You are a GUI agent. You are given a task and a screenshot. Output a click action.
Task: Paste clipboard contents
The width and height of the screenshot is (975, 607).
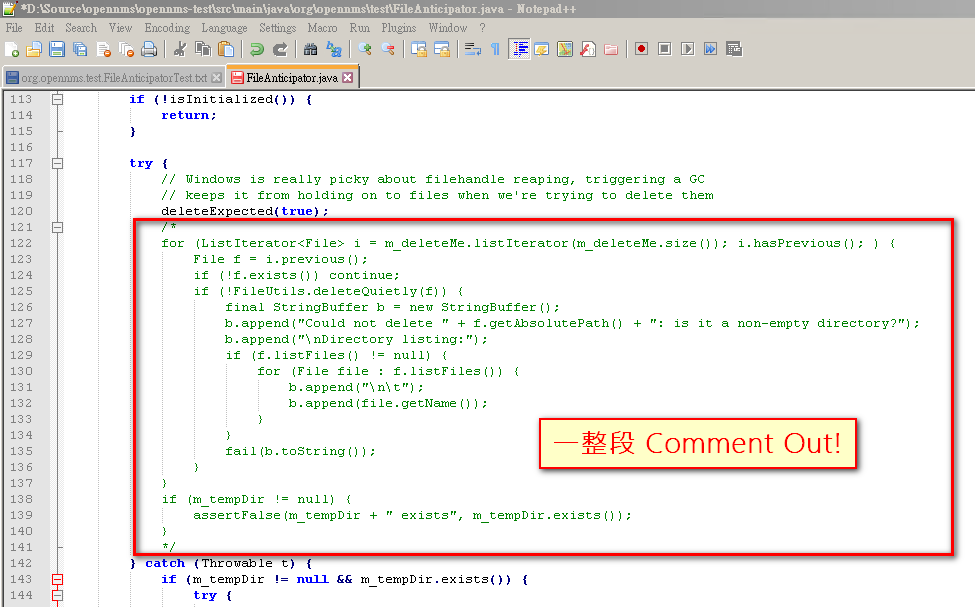[x=226, y=49]
